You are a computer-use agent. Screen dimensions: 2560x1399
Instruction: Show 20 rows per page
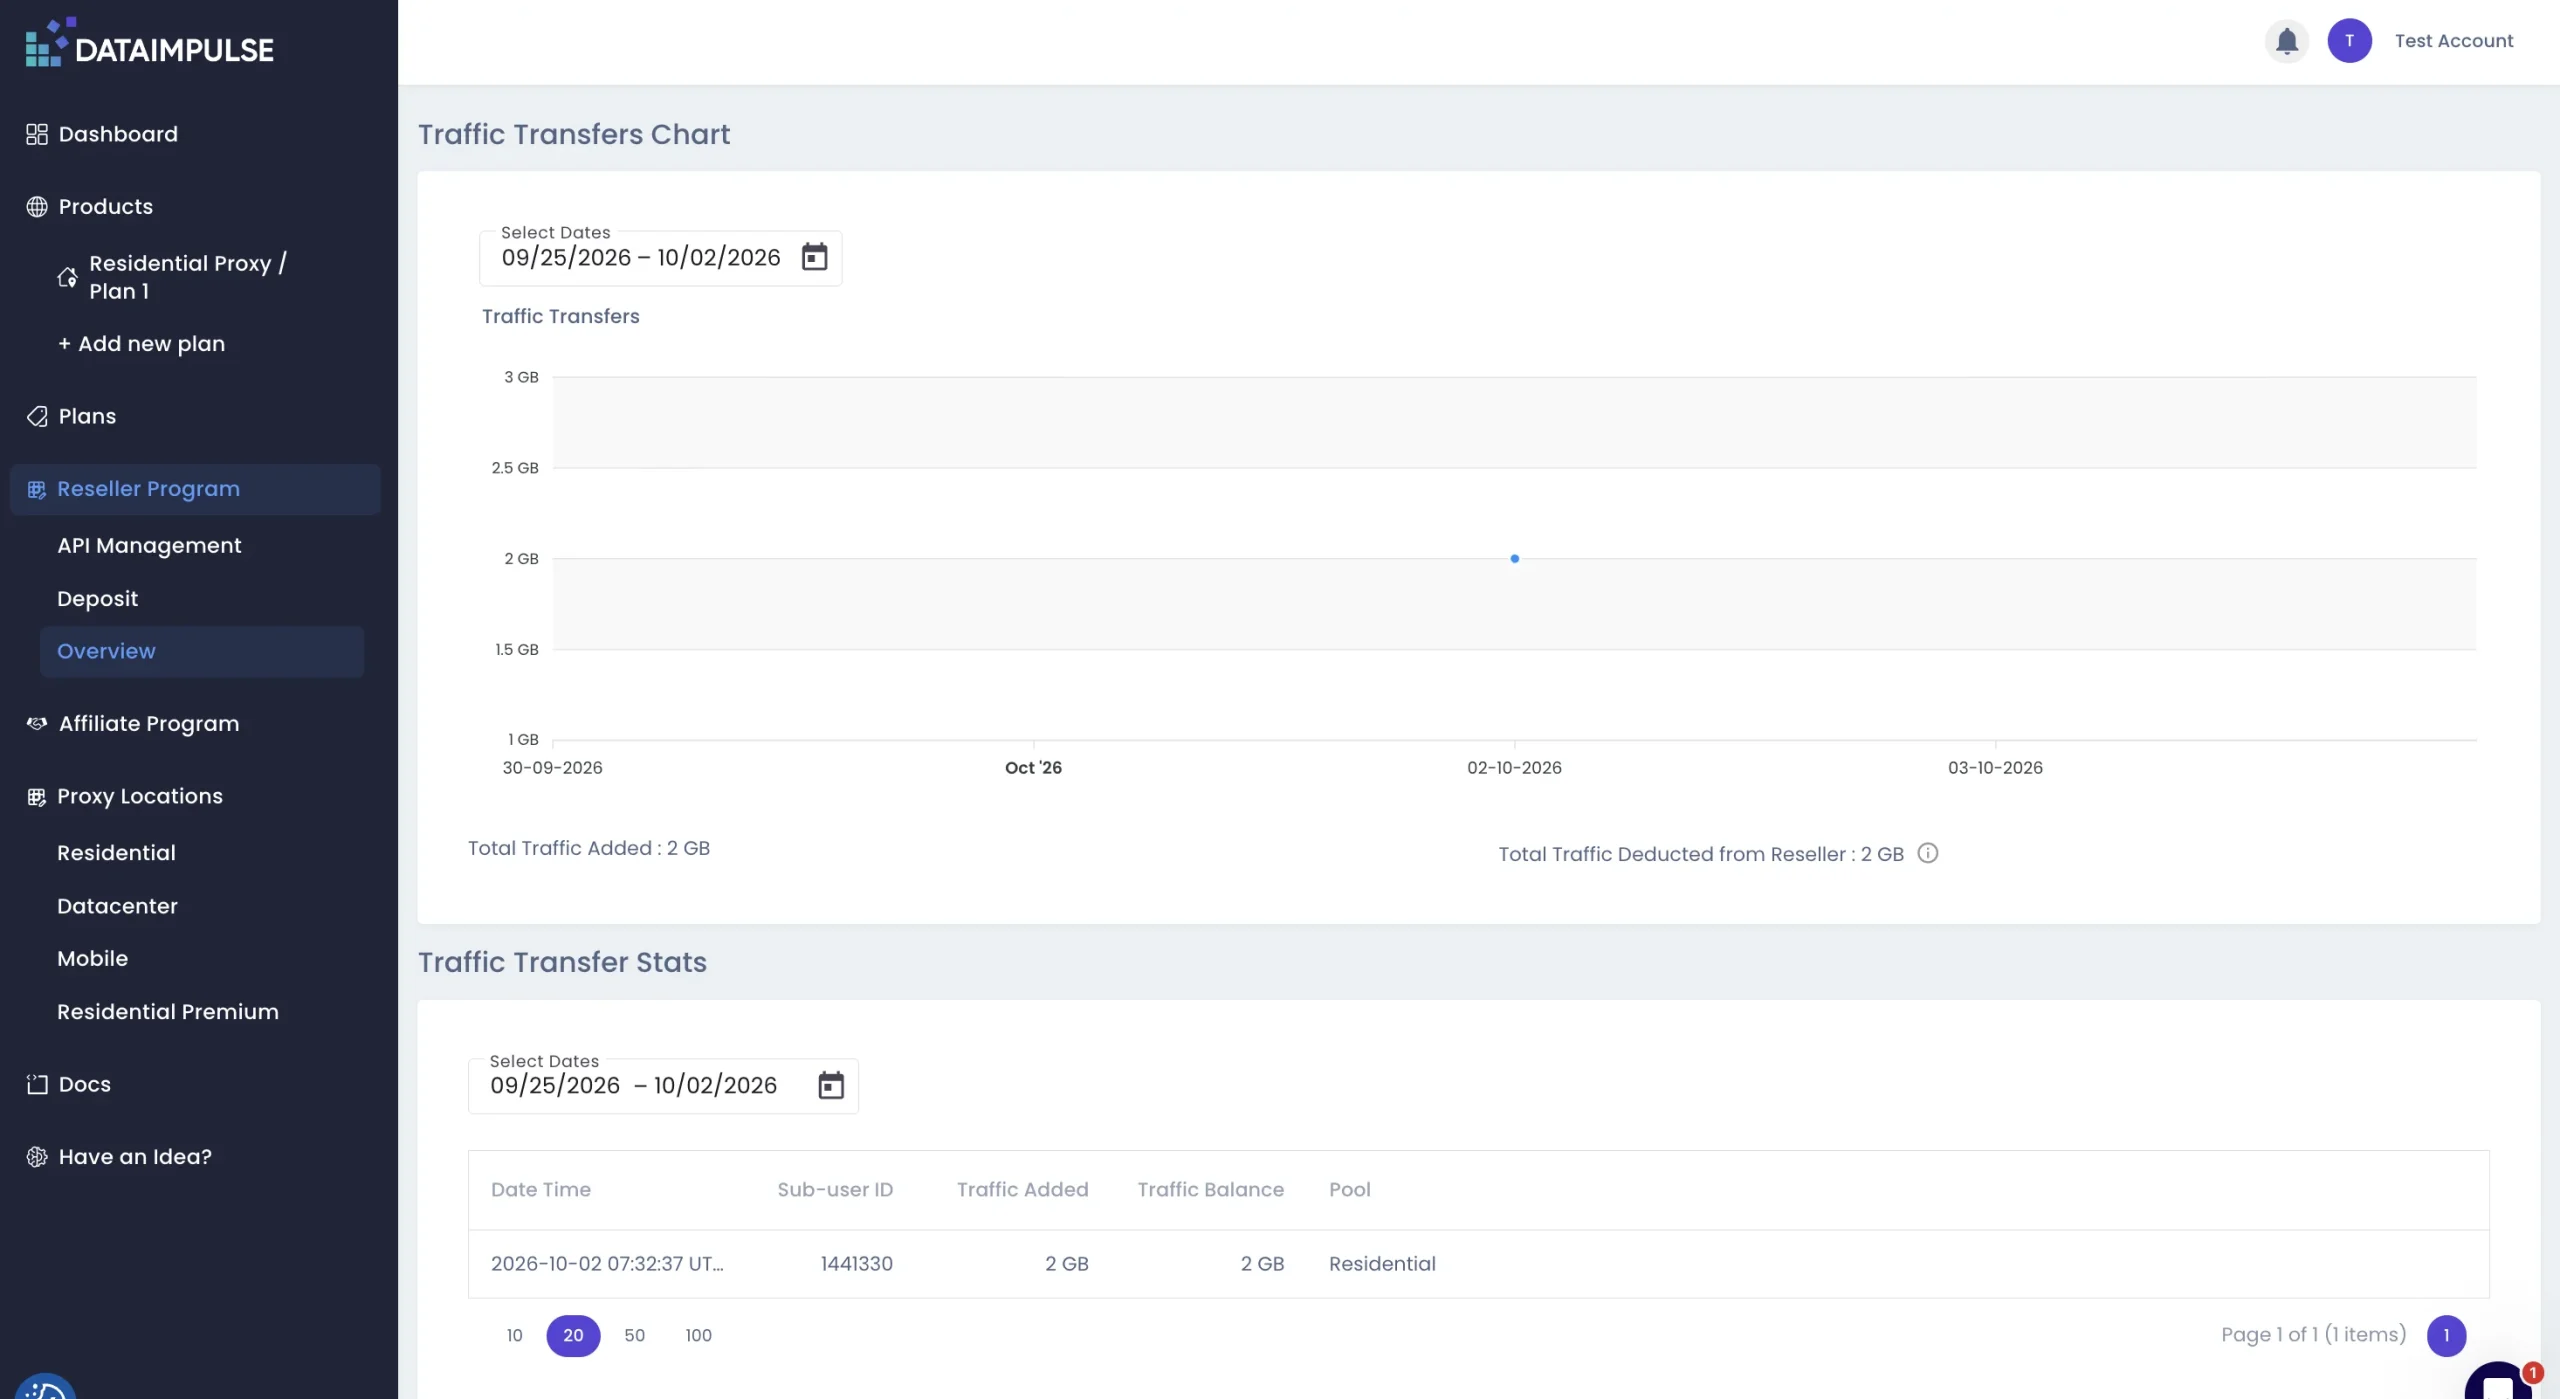pos(573,1335)
